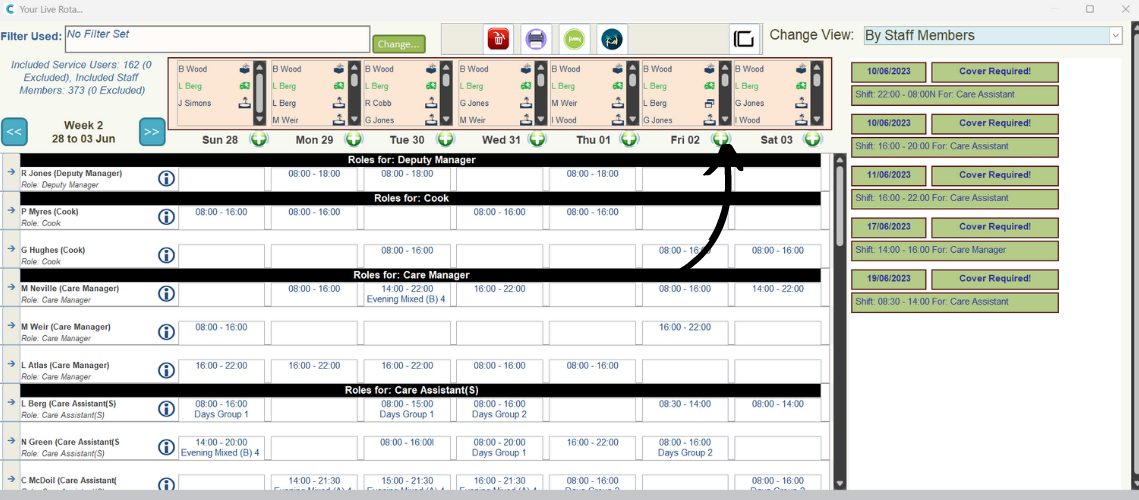
Task: Click N Green Thu 01 shift 16:00 - 22:00
Action: pyautogui.click(x=592, y=442)
